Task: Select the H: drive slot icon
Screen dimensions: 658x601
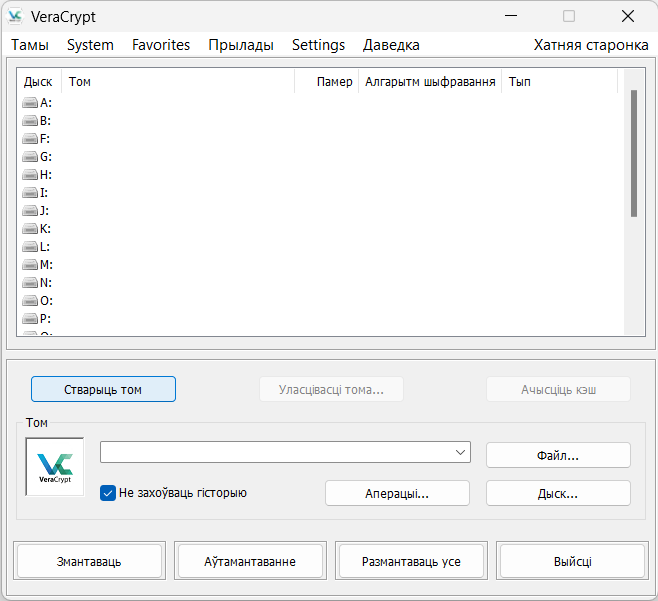Action: point(30,175)
